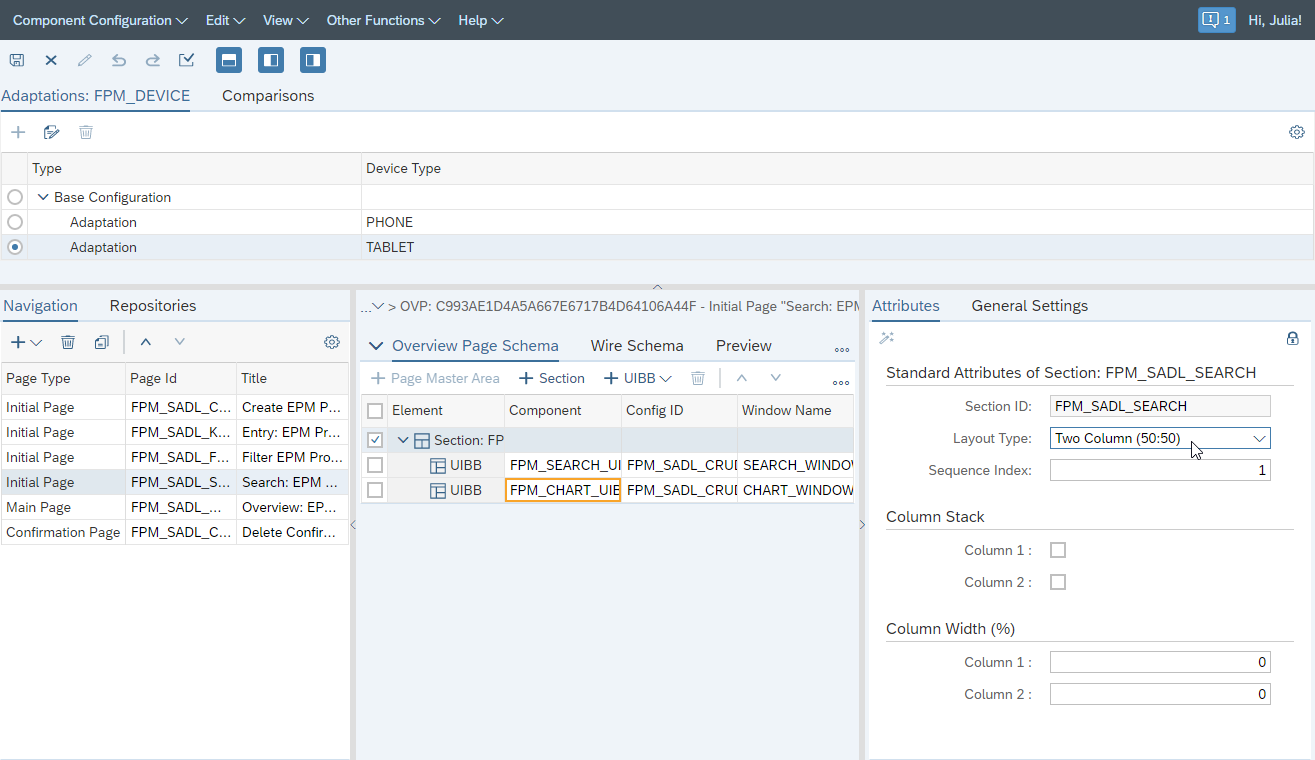Open the UIBB dropdown in the schema toolbar
Image resolution: width=1315 pixels, height=760 pixels.
point(664,378)
